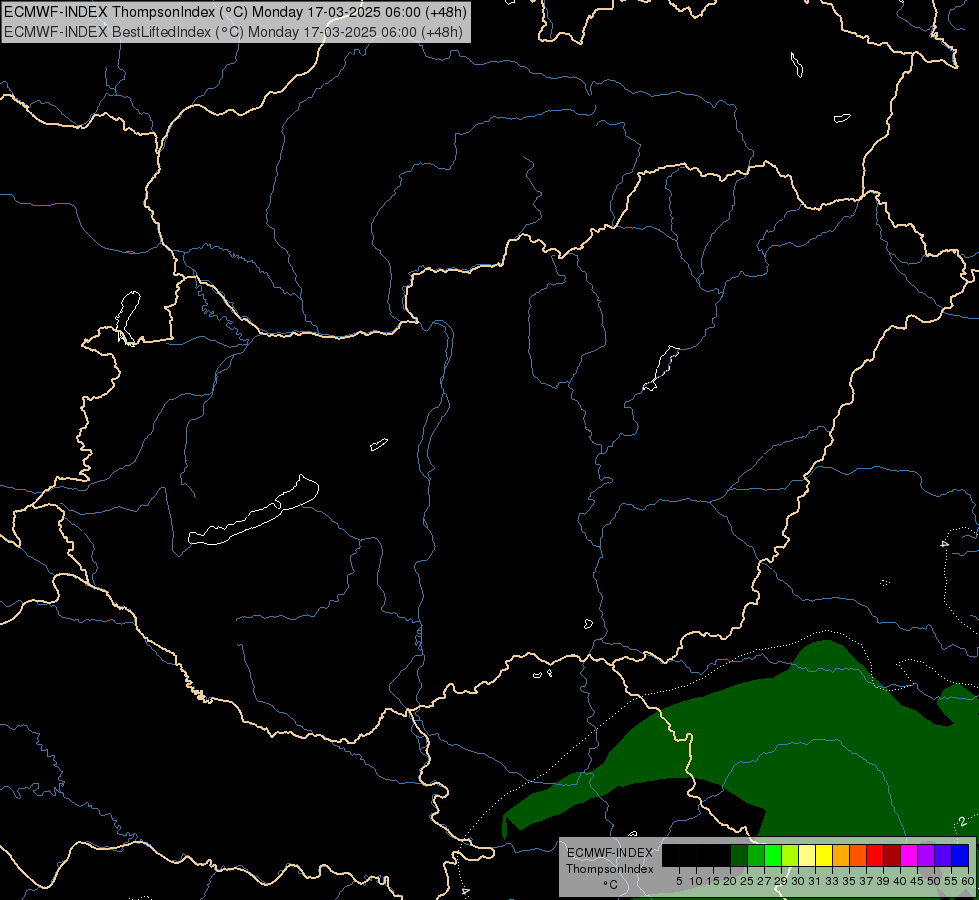Click the ECMWF-INDEX label in legend
Image resolution: width=979 pixels, height=900 pixels.
click(609, 853)
